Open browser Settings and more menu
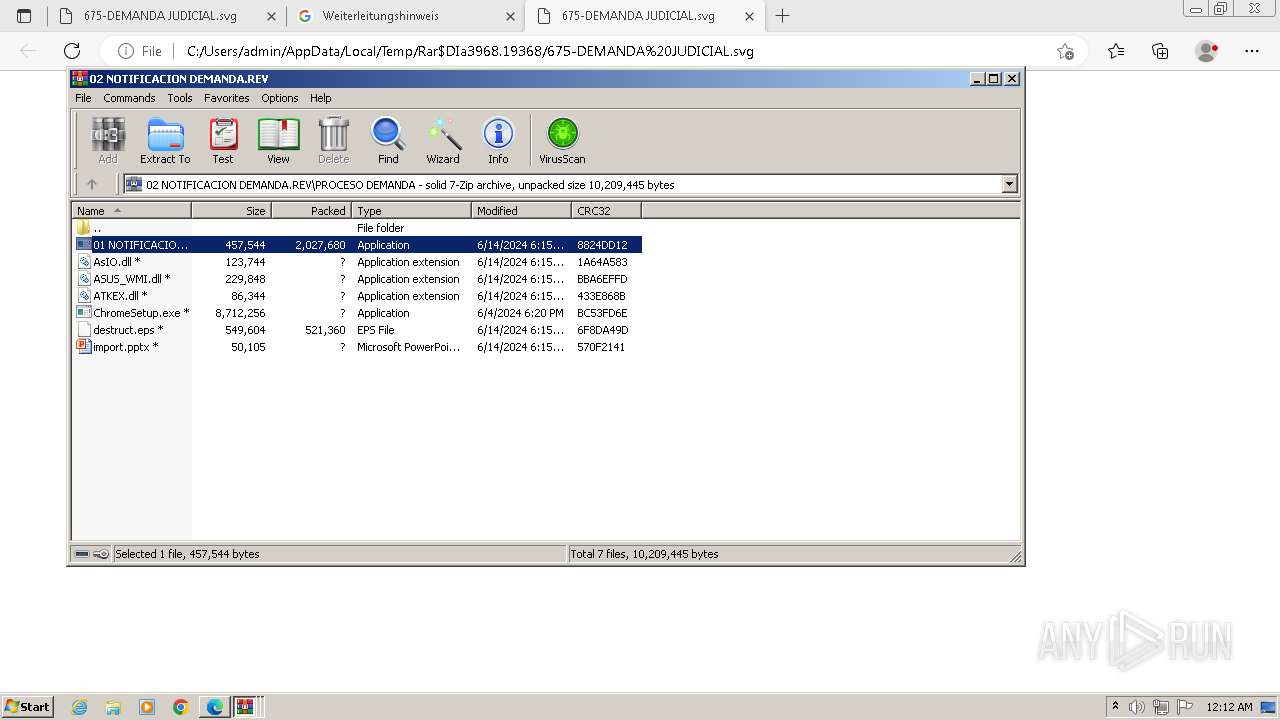The image size is (1280, 720). pyautogui.click(x=1252, y=51)
